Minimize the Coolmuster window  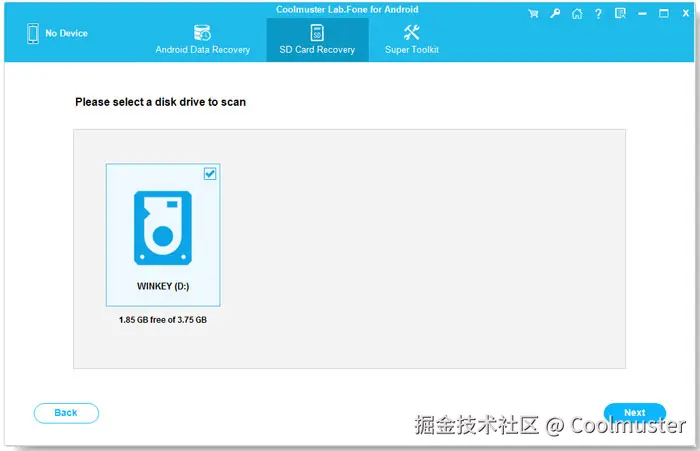pyautogui.click(x=642, y=14)
